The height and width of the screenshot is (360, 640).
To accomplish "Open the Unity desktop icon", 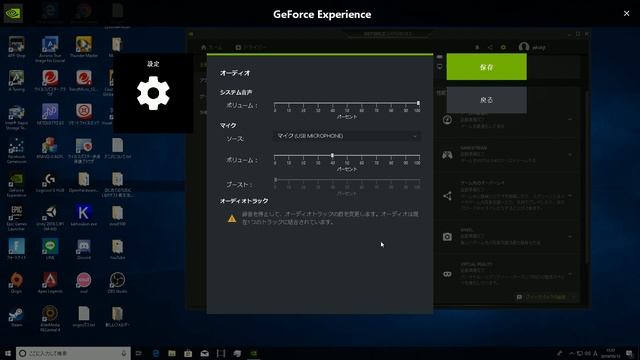I will pyautogui.click(x=50, y=218).
